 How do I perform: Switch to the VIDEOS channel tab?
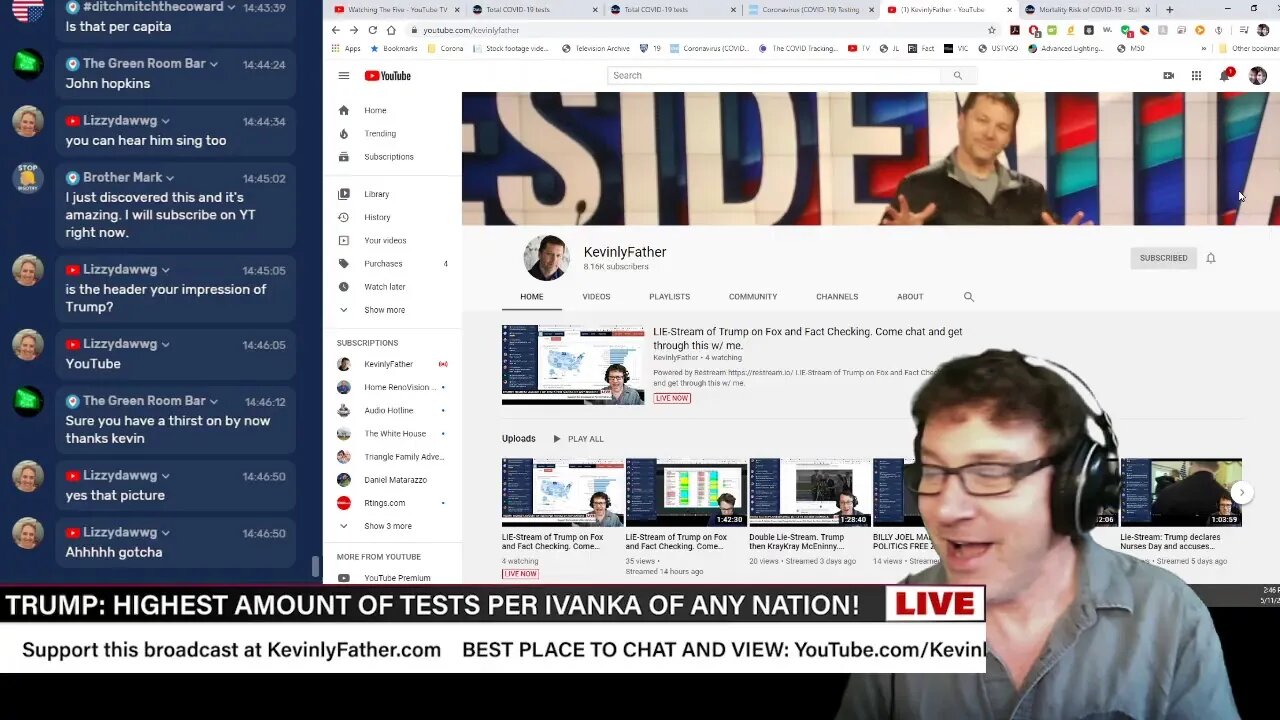coord(596,297)
